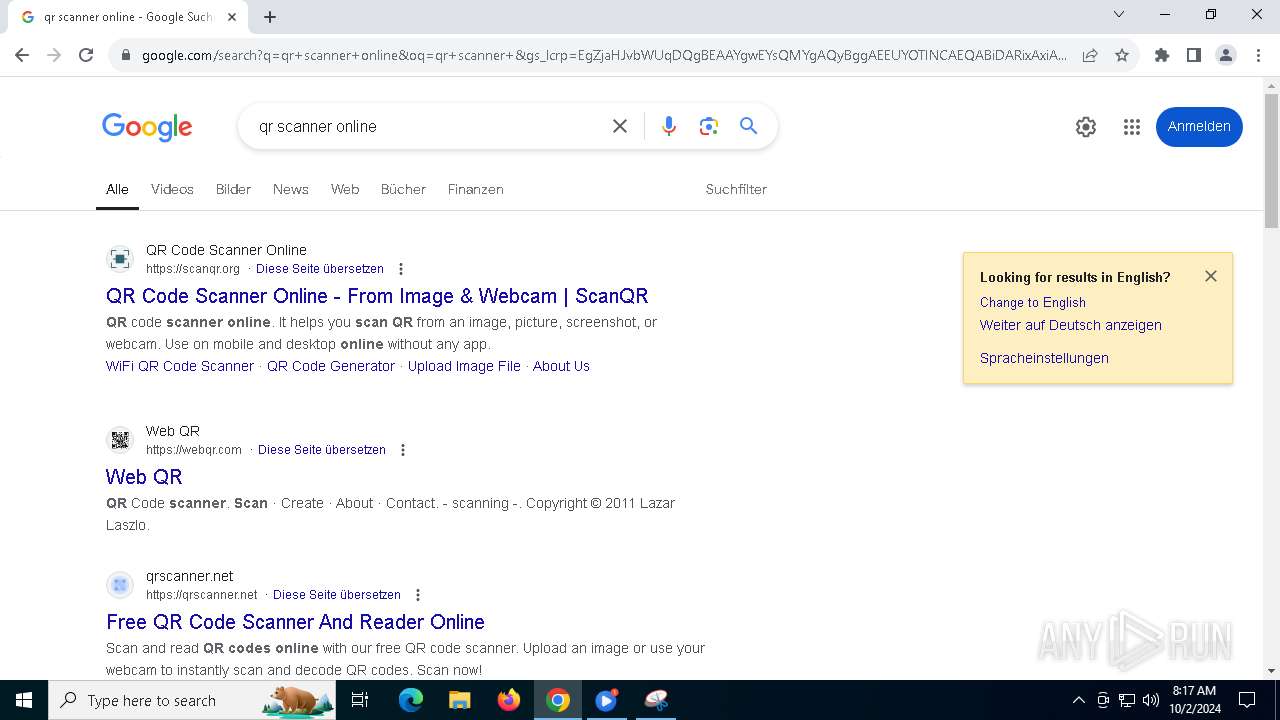Open the Suchfilter options
Viewport: 1280px width, 720px height.
pyautogui.click(x=736, y=189)
